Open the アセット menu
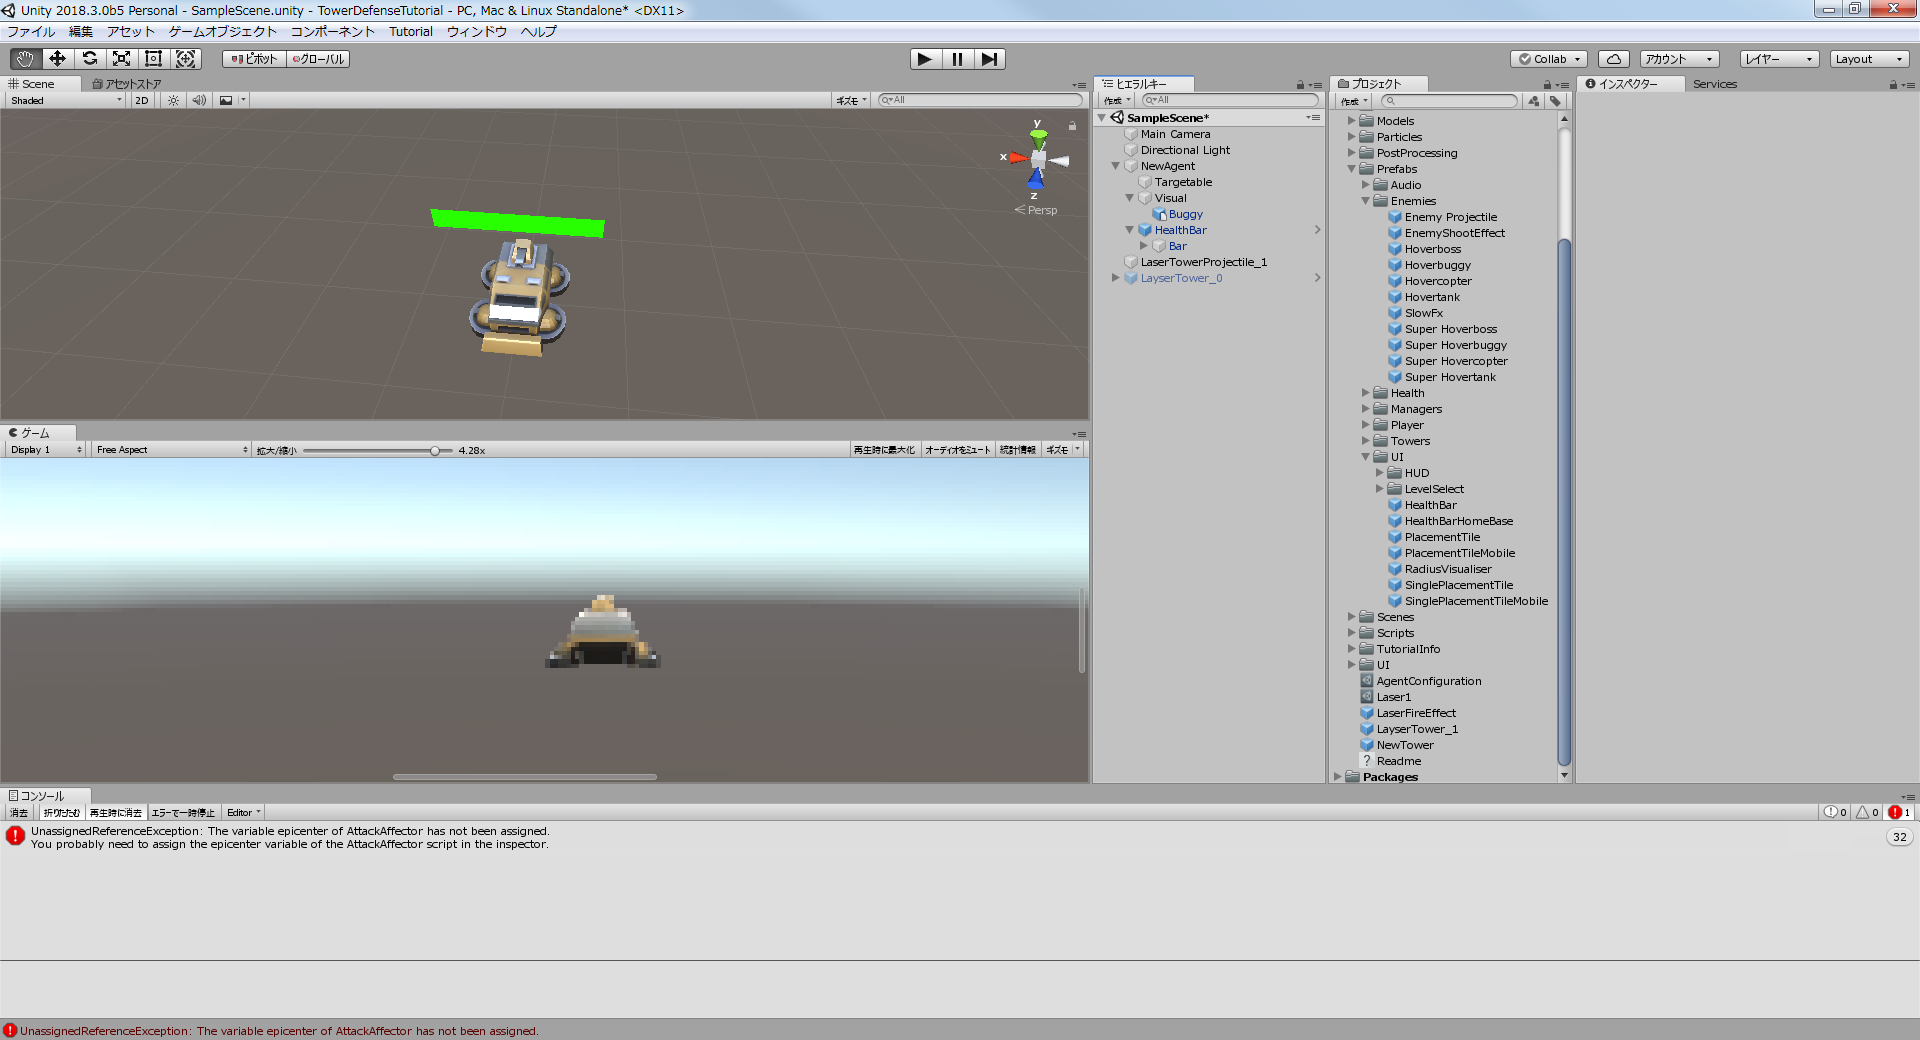This screenshot has height=1040, width=1920. (131, 32)
